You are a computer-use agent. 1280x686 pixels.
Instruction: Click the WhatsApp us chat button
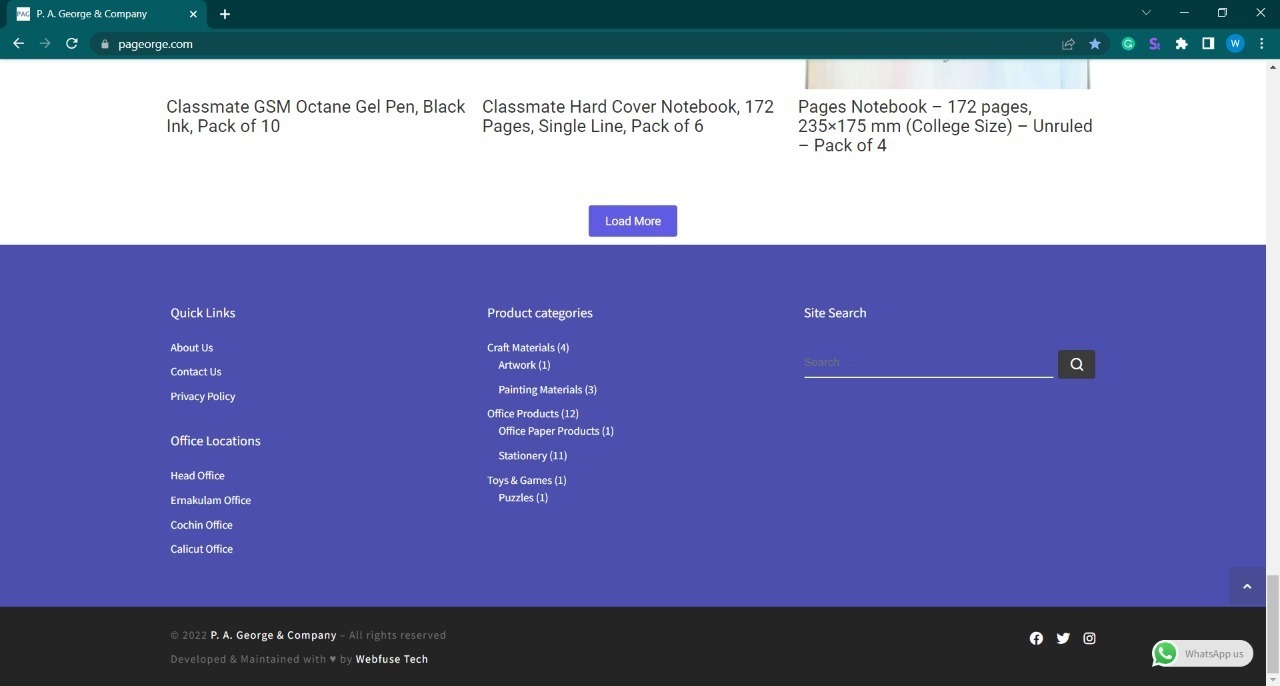(x=1202, y=654)
